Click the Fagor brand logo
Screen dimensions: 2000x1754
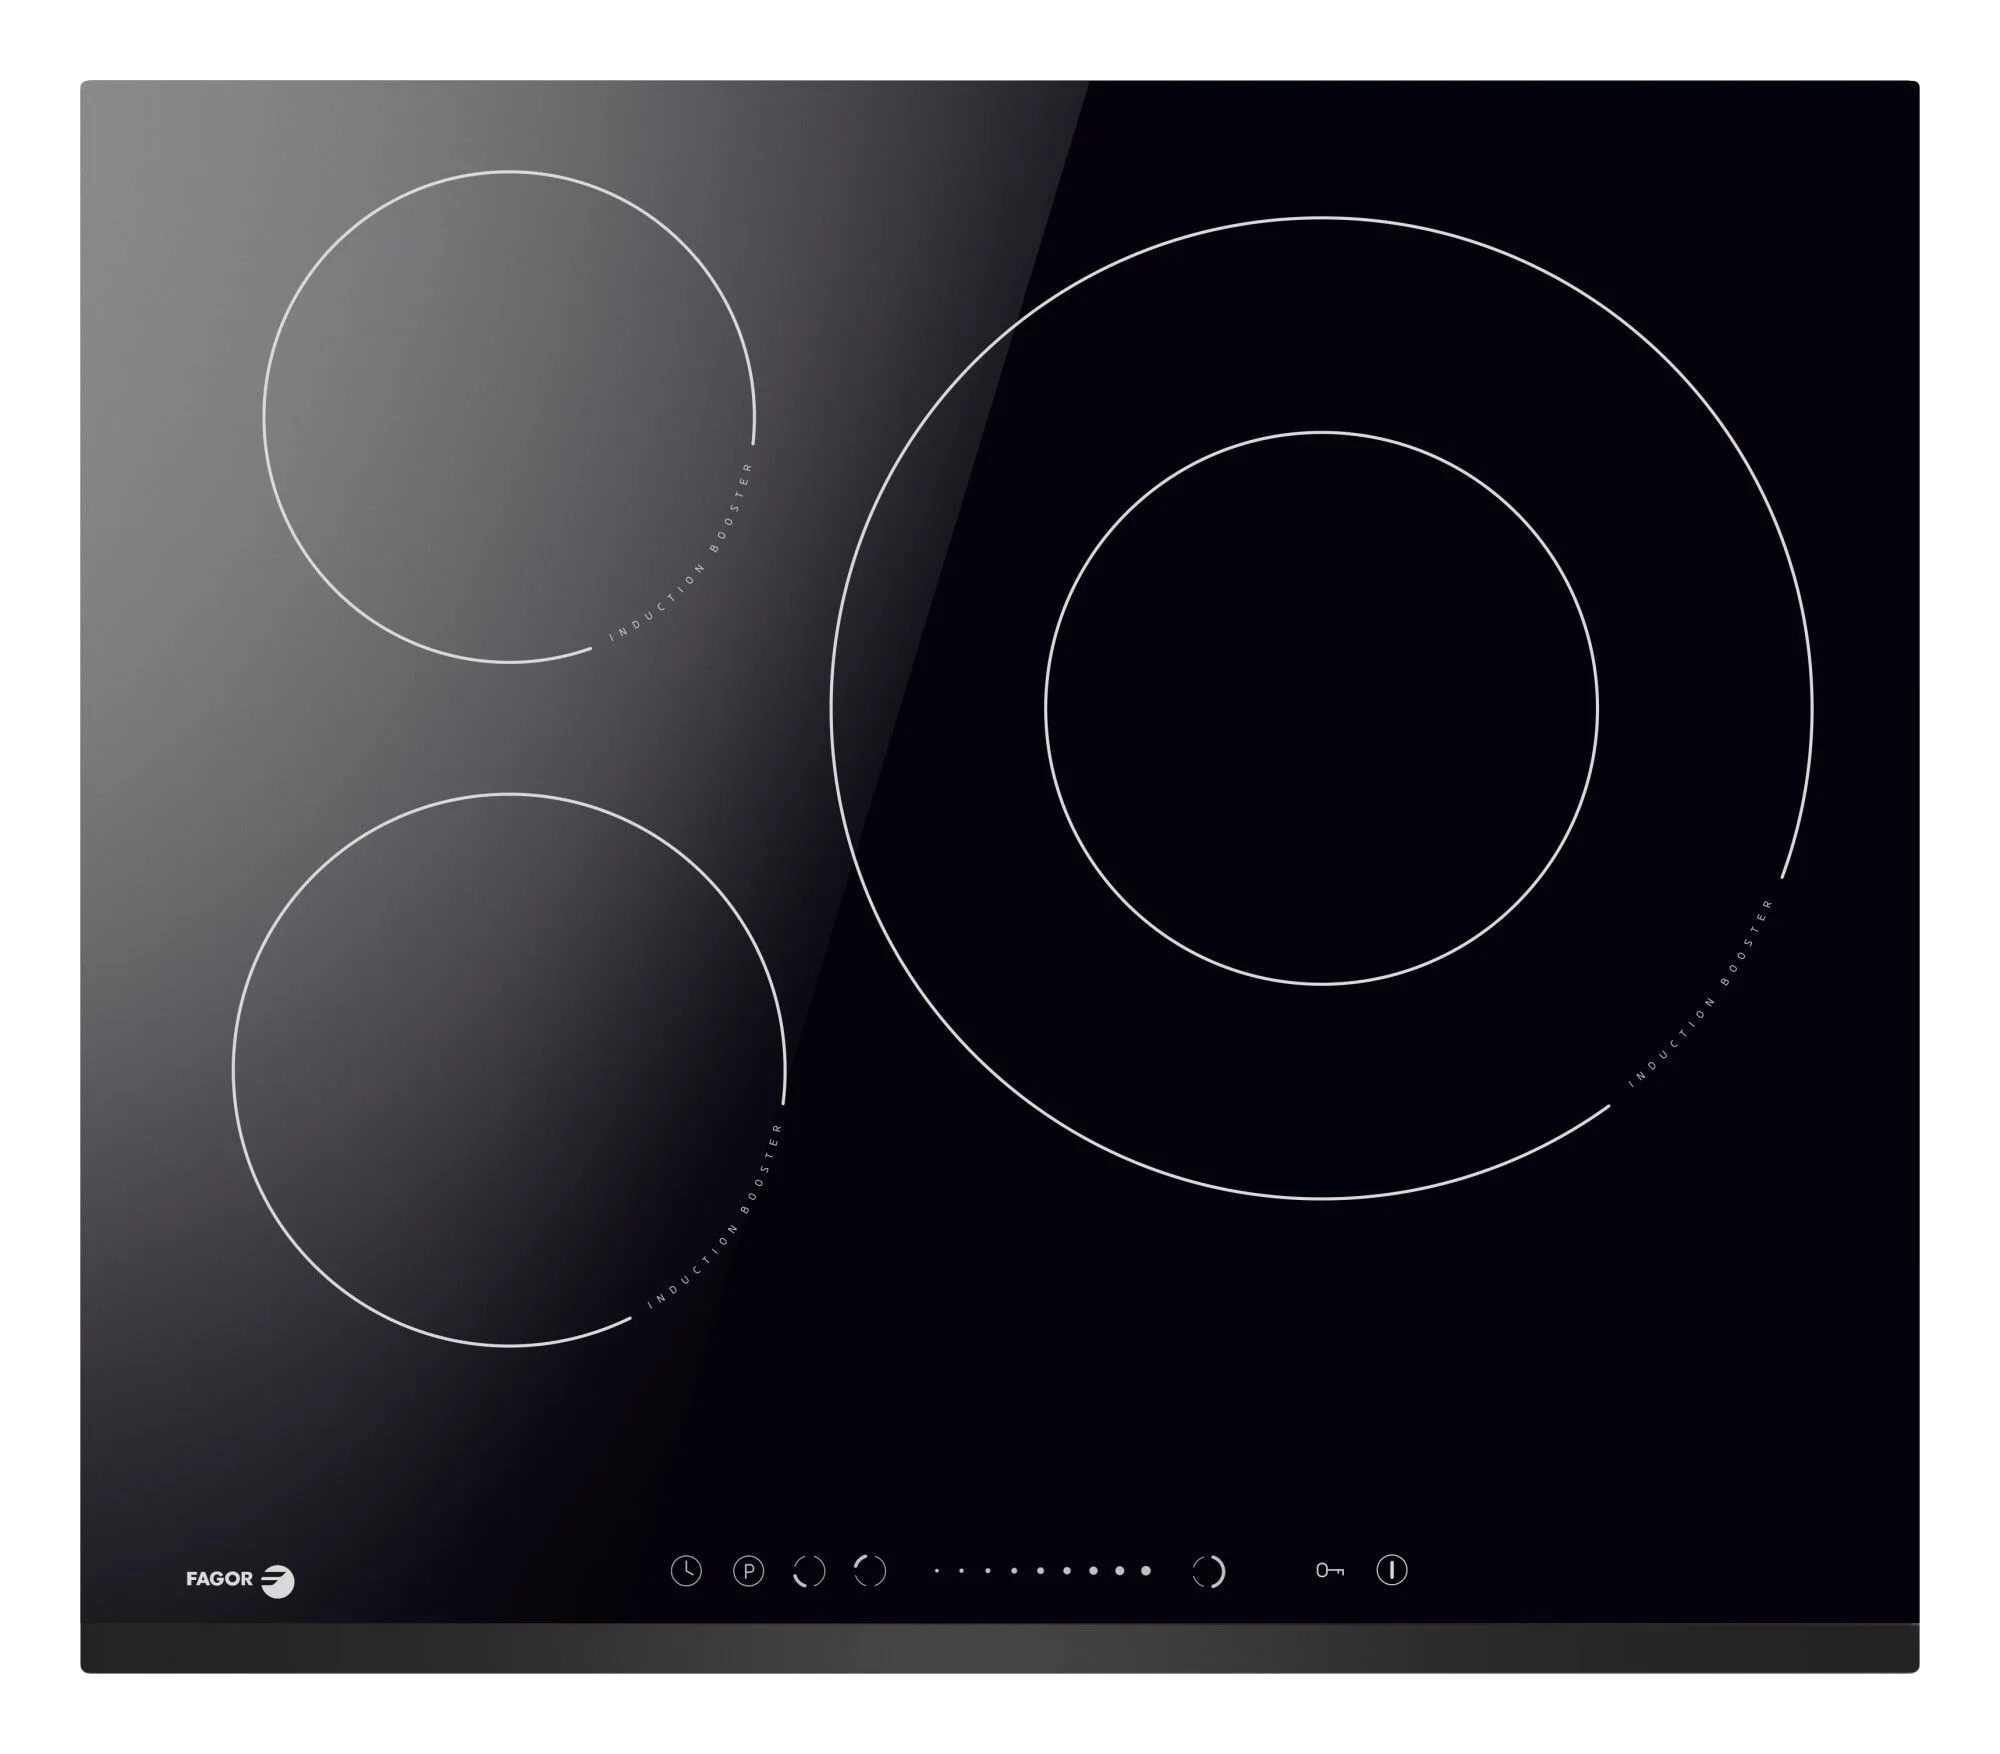[240, 1580]
